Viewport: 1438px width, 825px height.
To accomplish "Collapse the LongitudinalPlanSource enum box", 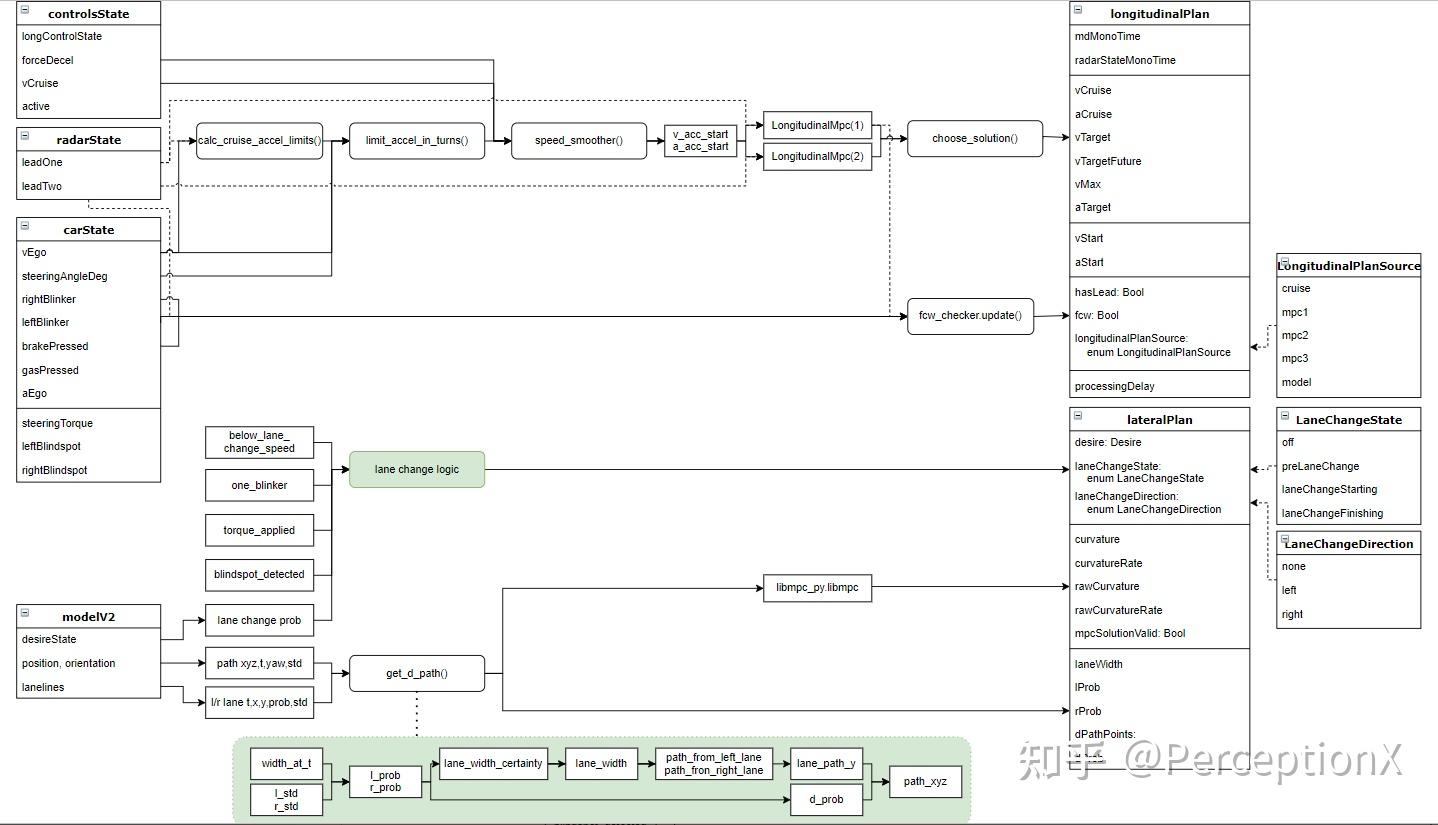I will coord(1285,262).
